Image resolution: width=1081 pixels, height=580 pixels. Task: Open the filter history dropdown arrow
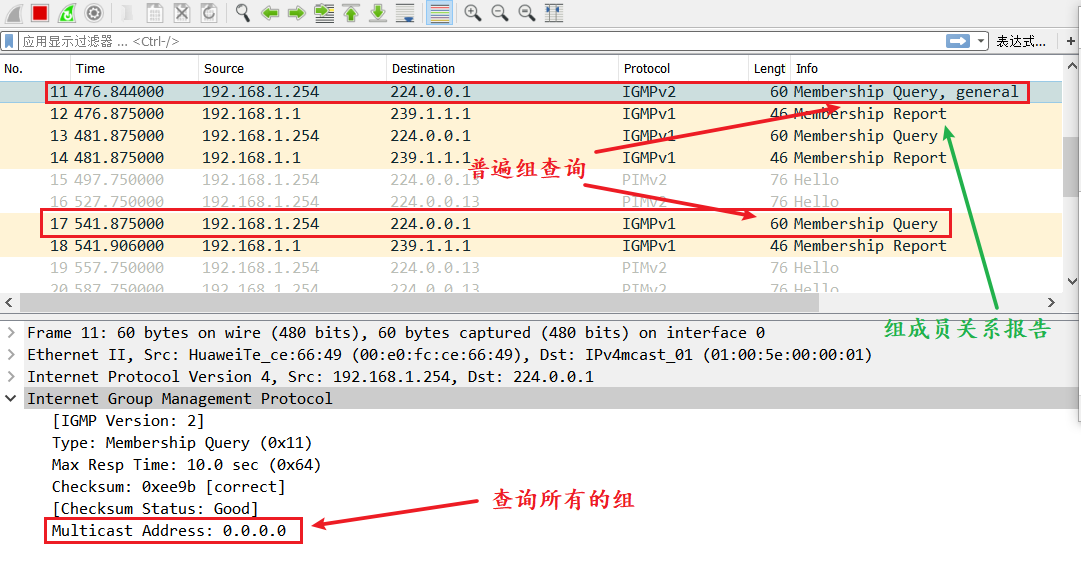click(980, 41)
